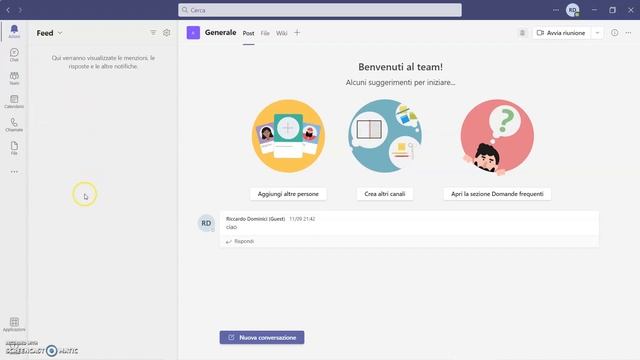
Task: Click the channel members icon beside Avvia riunione
Action: click(x=522, y=33)
